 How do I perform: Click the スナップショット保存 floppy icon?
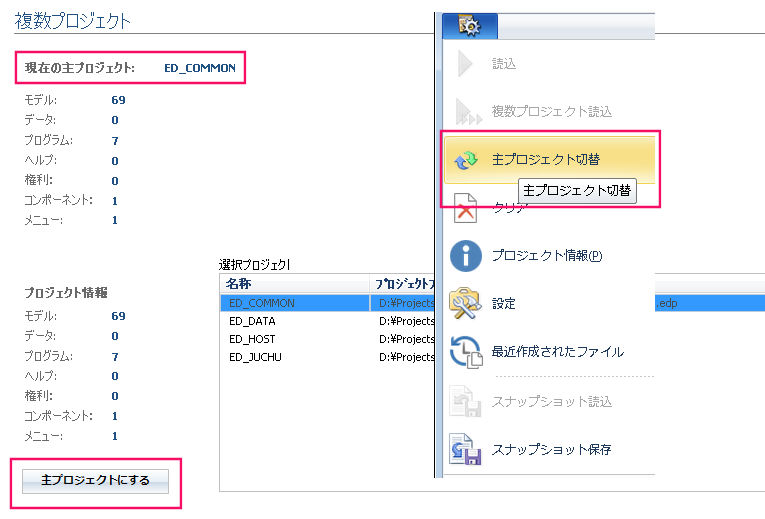point(465,449)
